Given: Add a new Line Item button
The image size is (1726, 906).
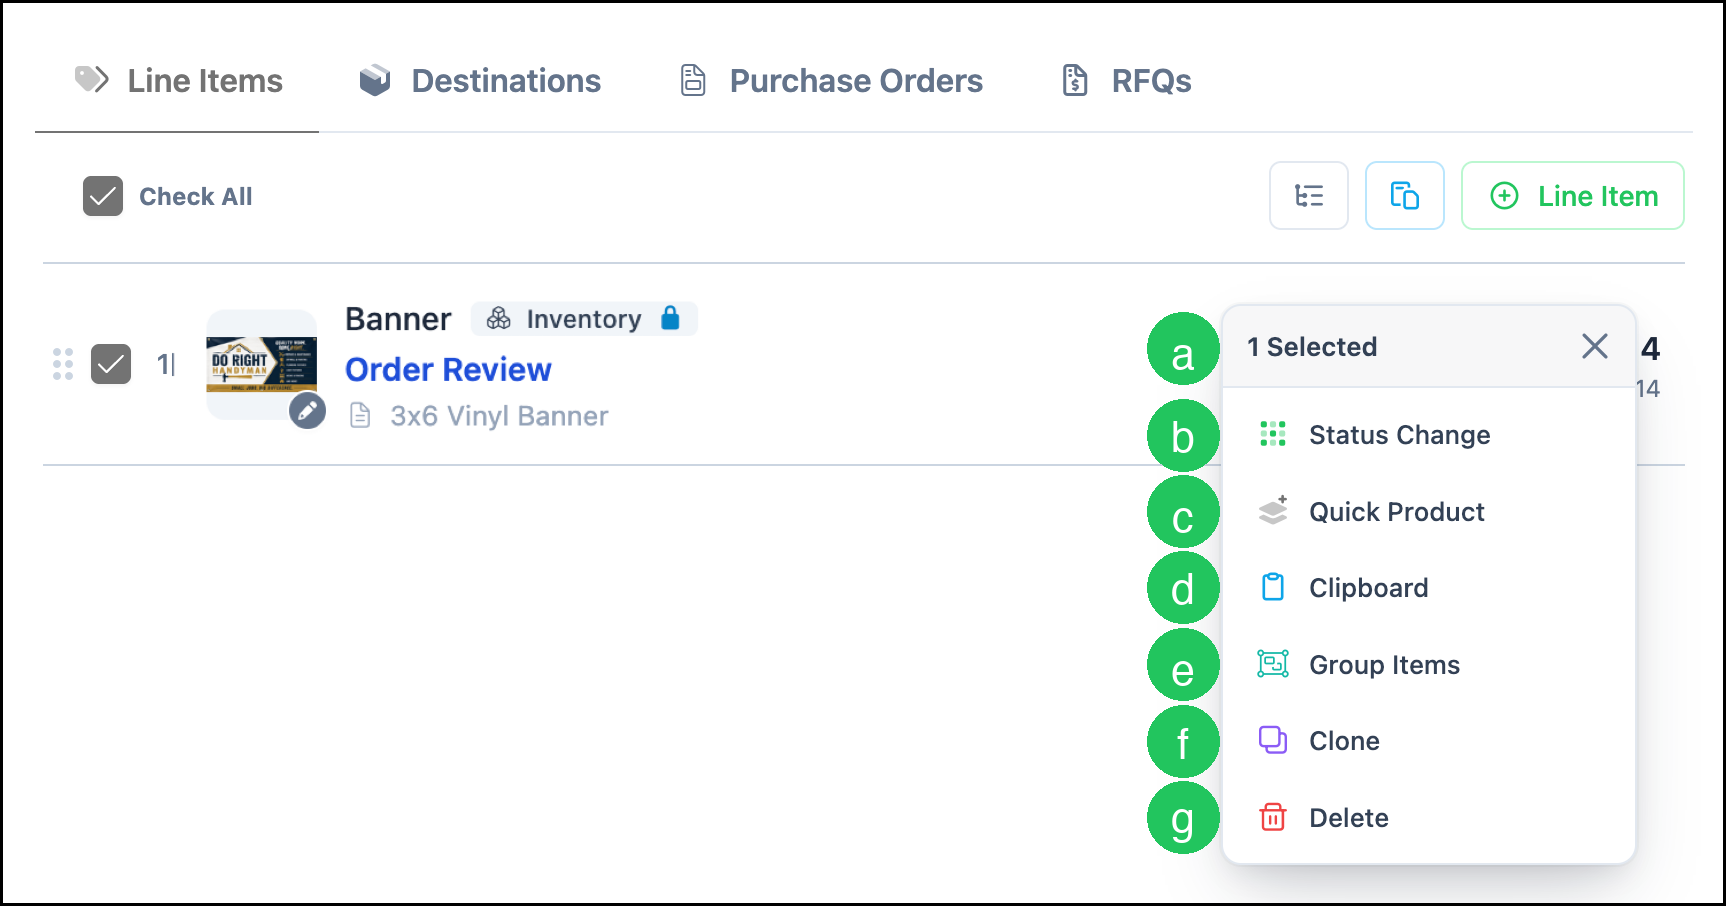Looking at the screenshot, I should click(1572, 196).
